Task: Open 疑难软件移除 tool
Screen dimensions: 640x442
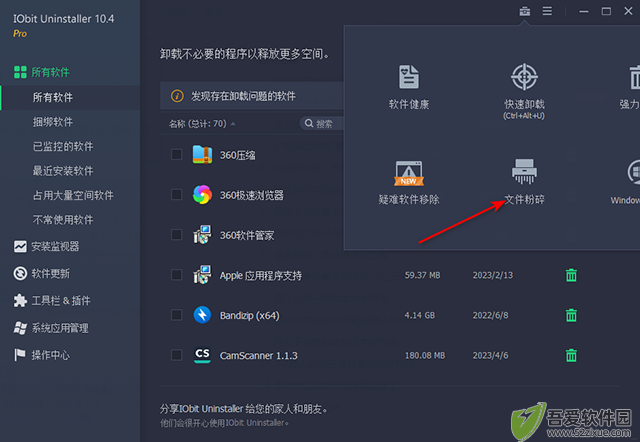Action: (x=409, y=182)
